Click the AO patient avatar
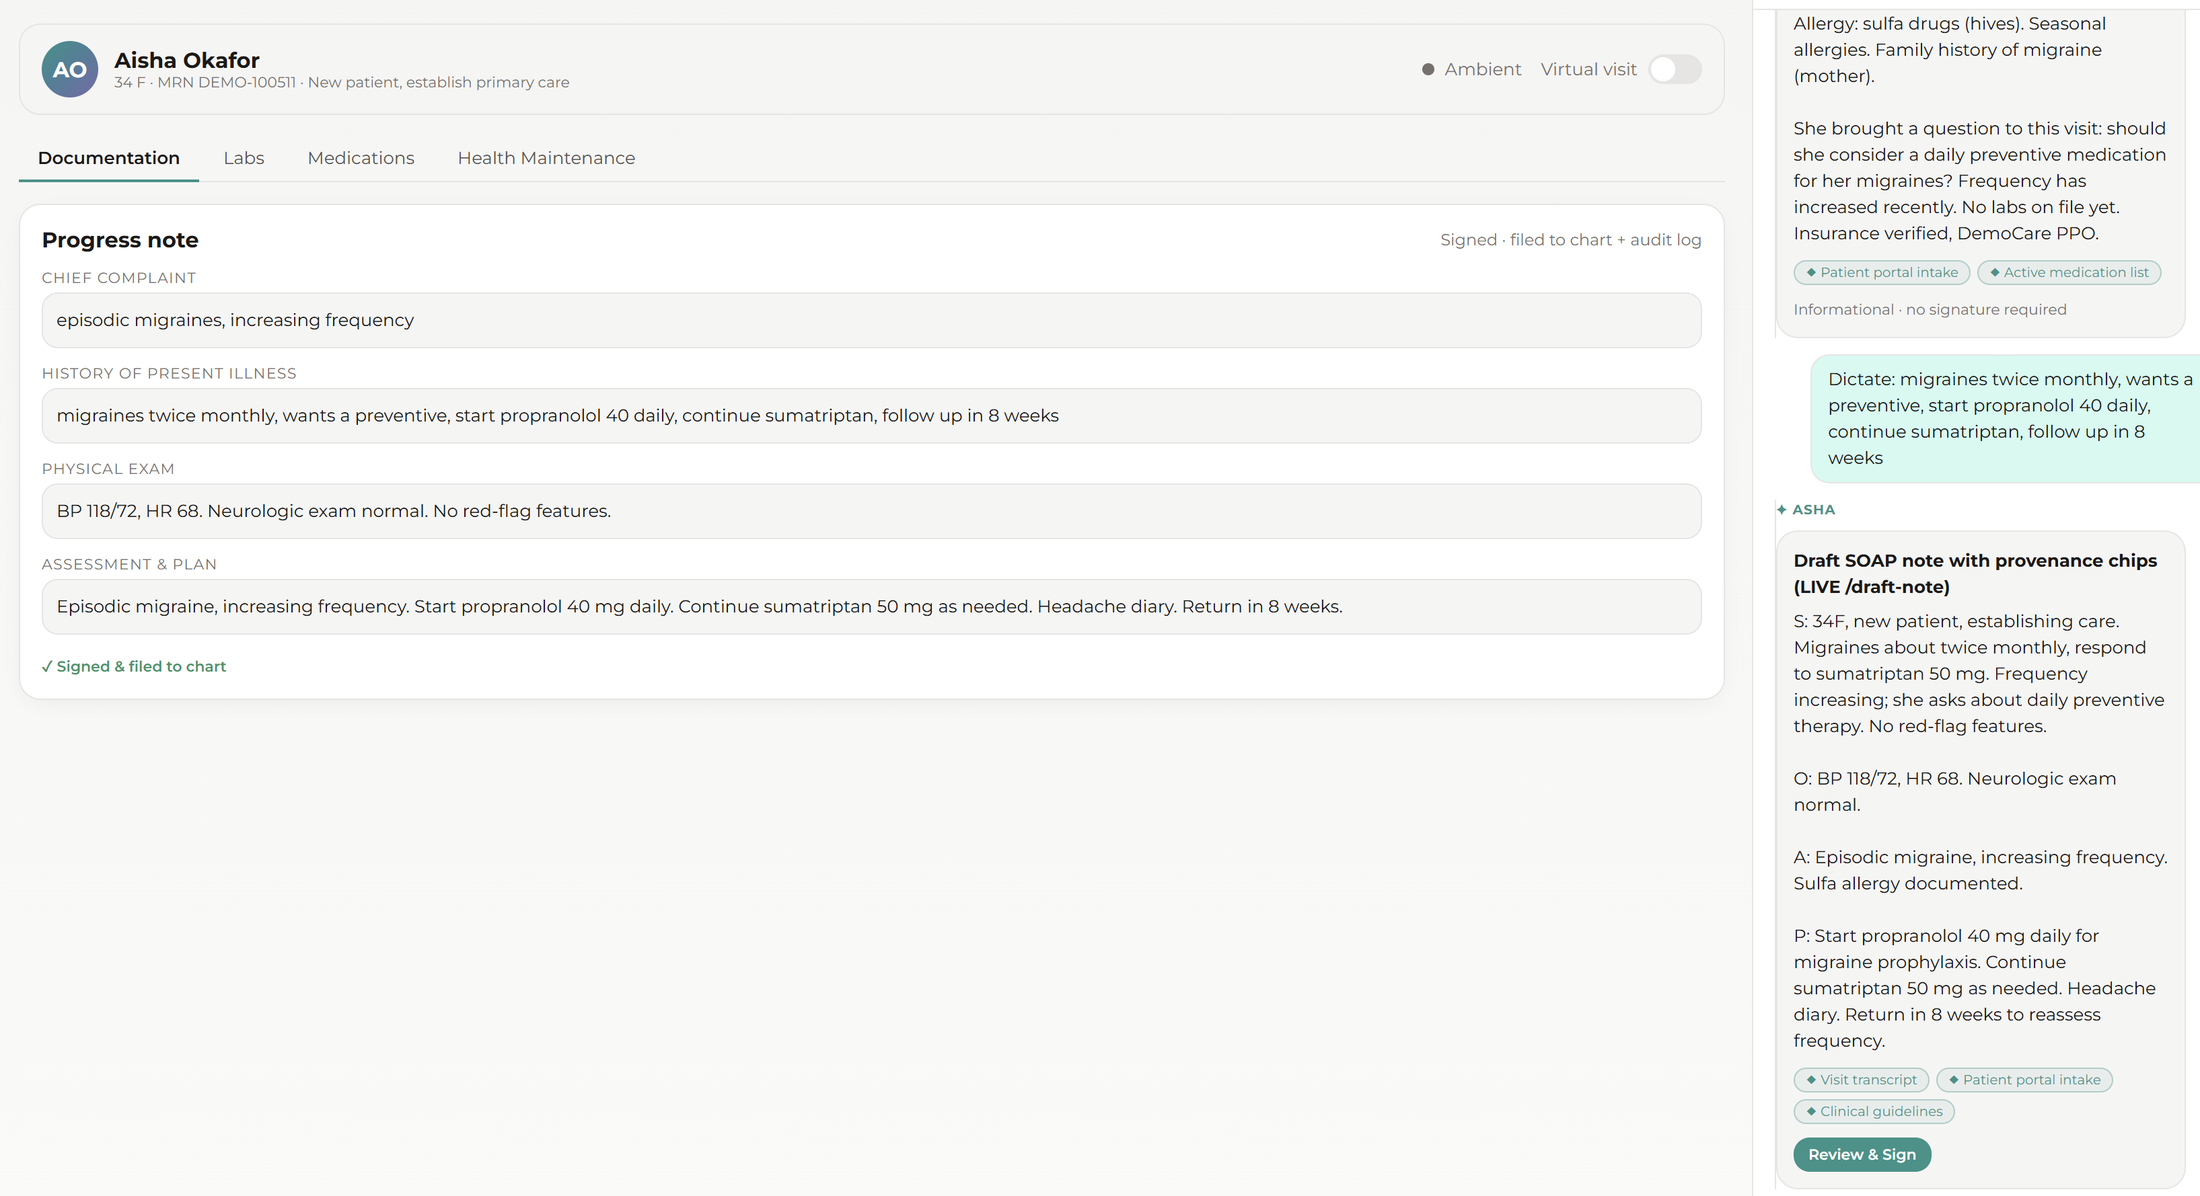The width and height of the screenshot is (2200, 1196). [70, 69]
